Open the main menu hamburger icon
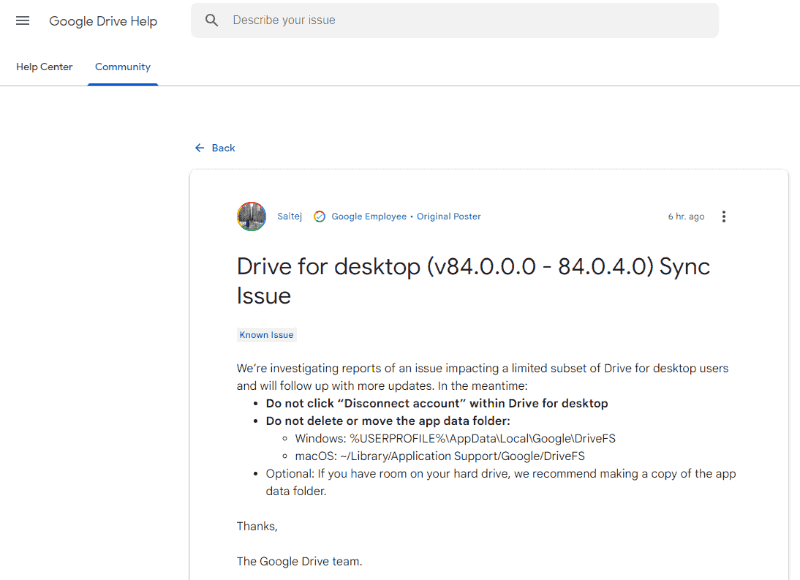Viewport: 800px width, 580px height. (x=23, y=21)
